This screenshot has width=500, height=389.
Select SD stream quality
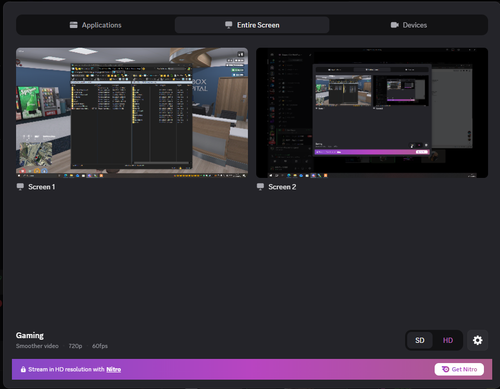click(420, 340)
